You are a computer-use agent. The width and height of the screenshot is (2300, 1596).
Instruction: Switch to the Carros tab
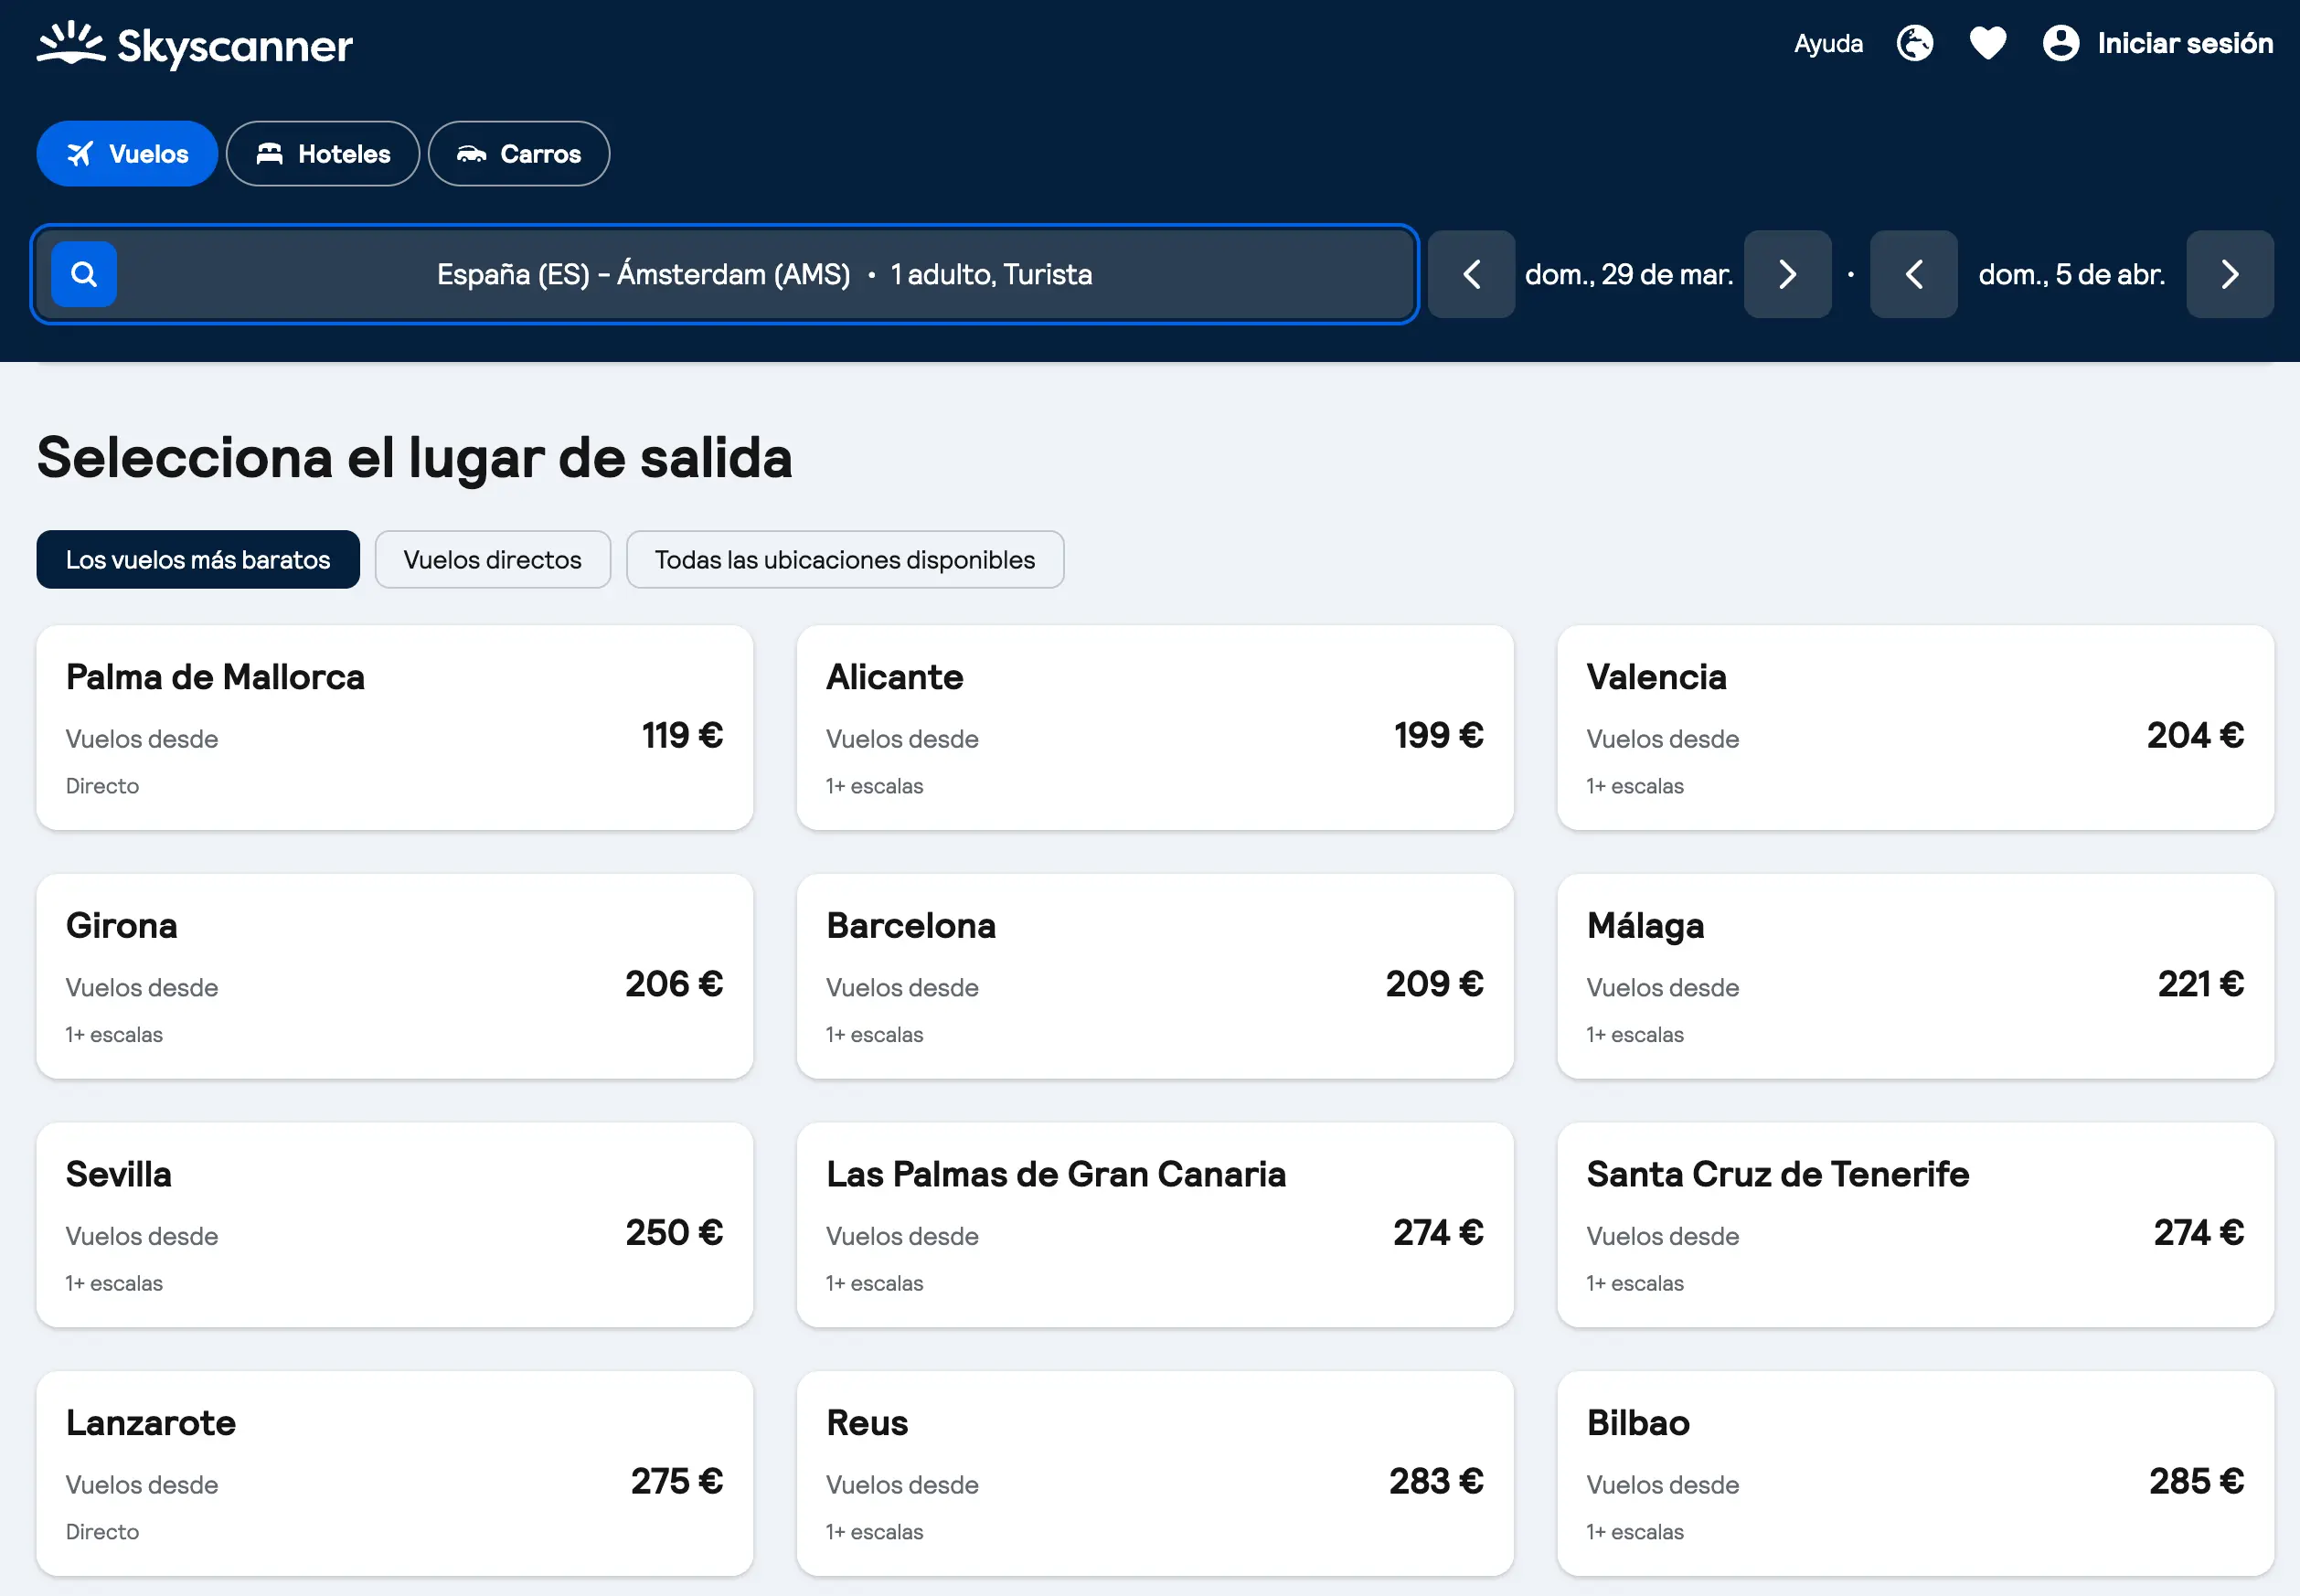[518, 153]
